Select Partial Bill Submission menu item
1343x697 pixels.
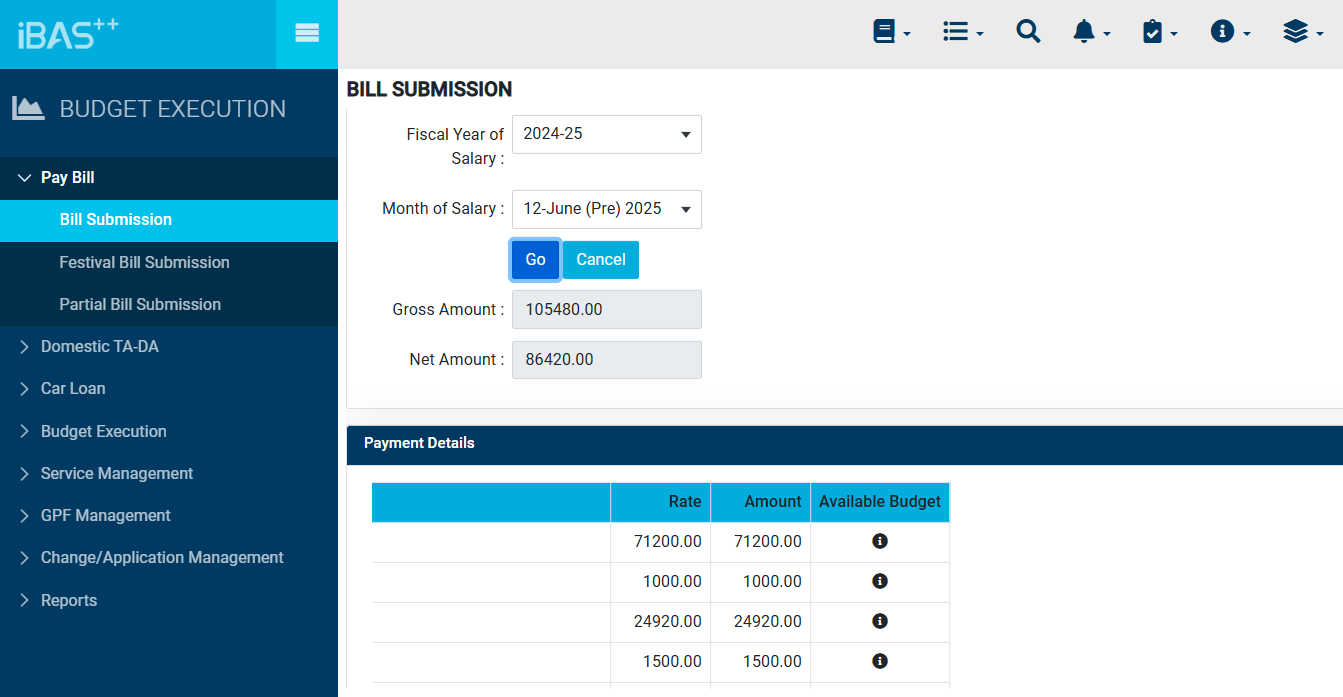[x=140, y=305]
